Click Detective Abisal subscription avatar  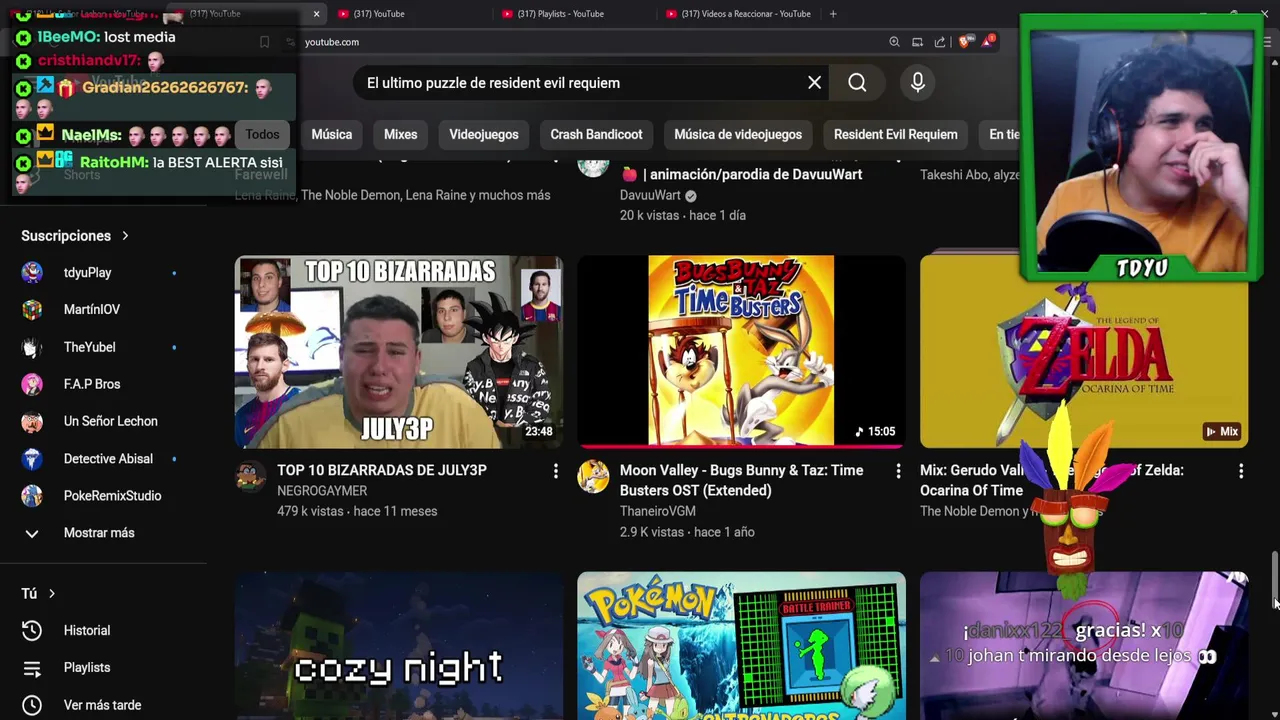(32, 459)
